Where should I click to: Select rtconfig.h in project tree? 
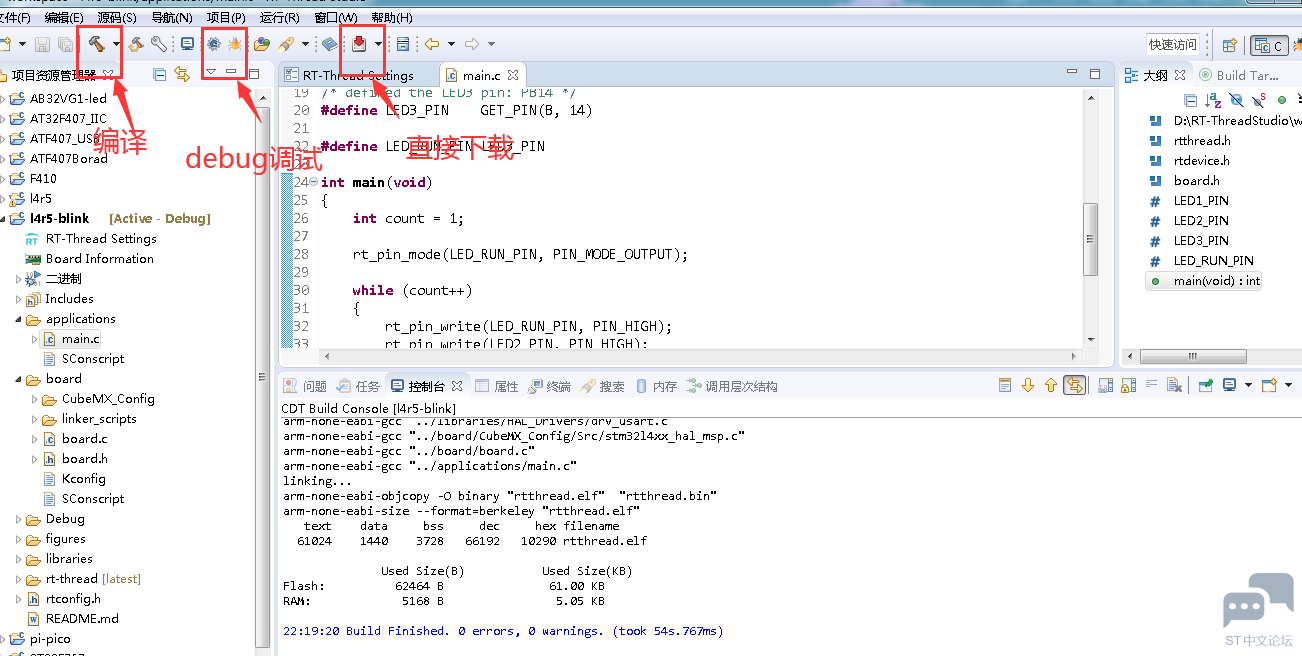[x=73, y=599]
